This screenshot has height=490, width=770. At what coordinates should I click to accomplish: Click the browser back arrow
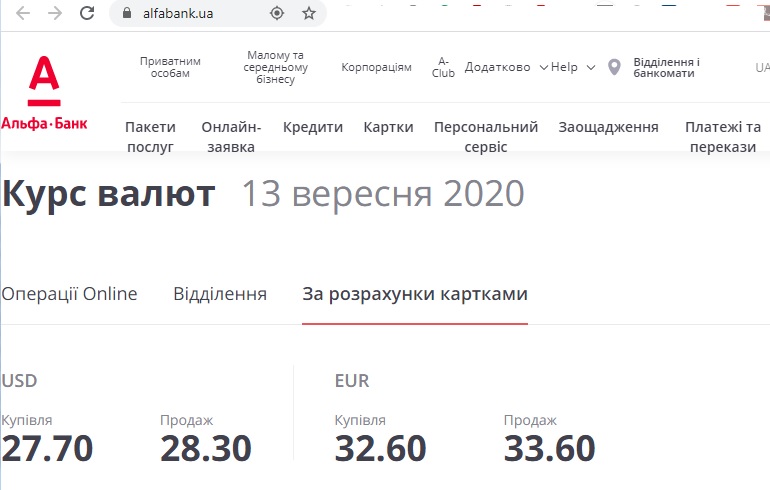tap(23, 13)
